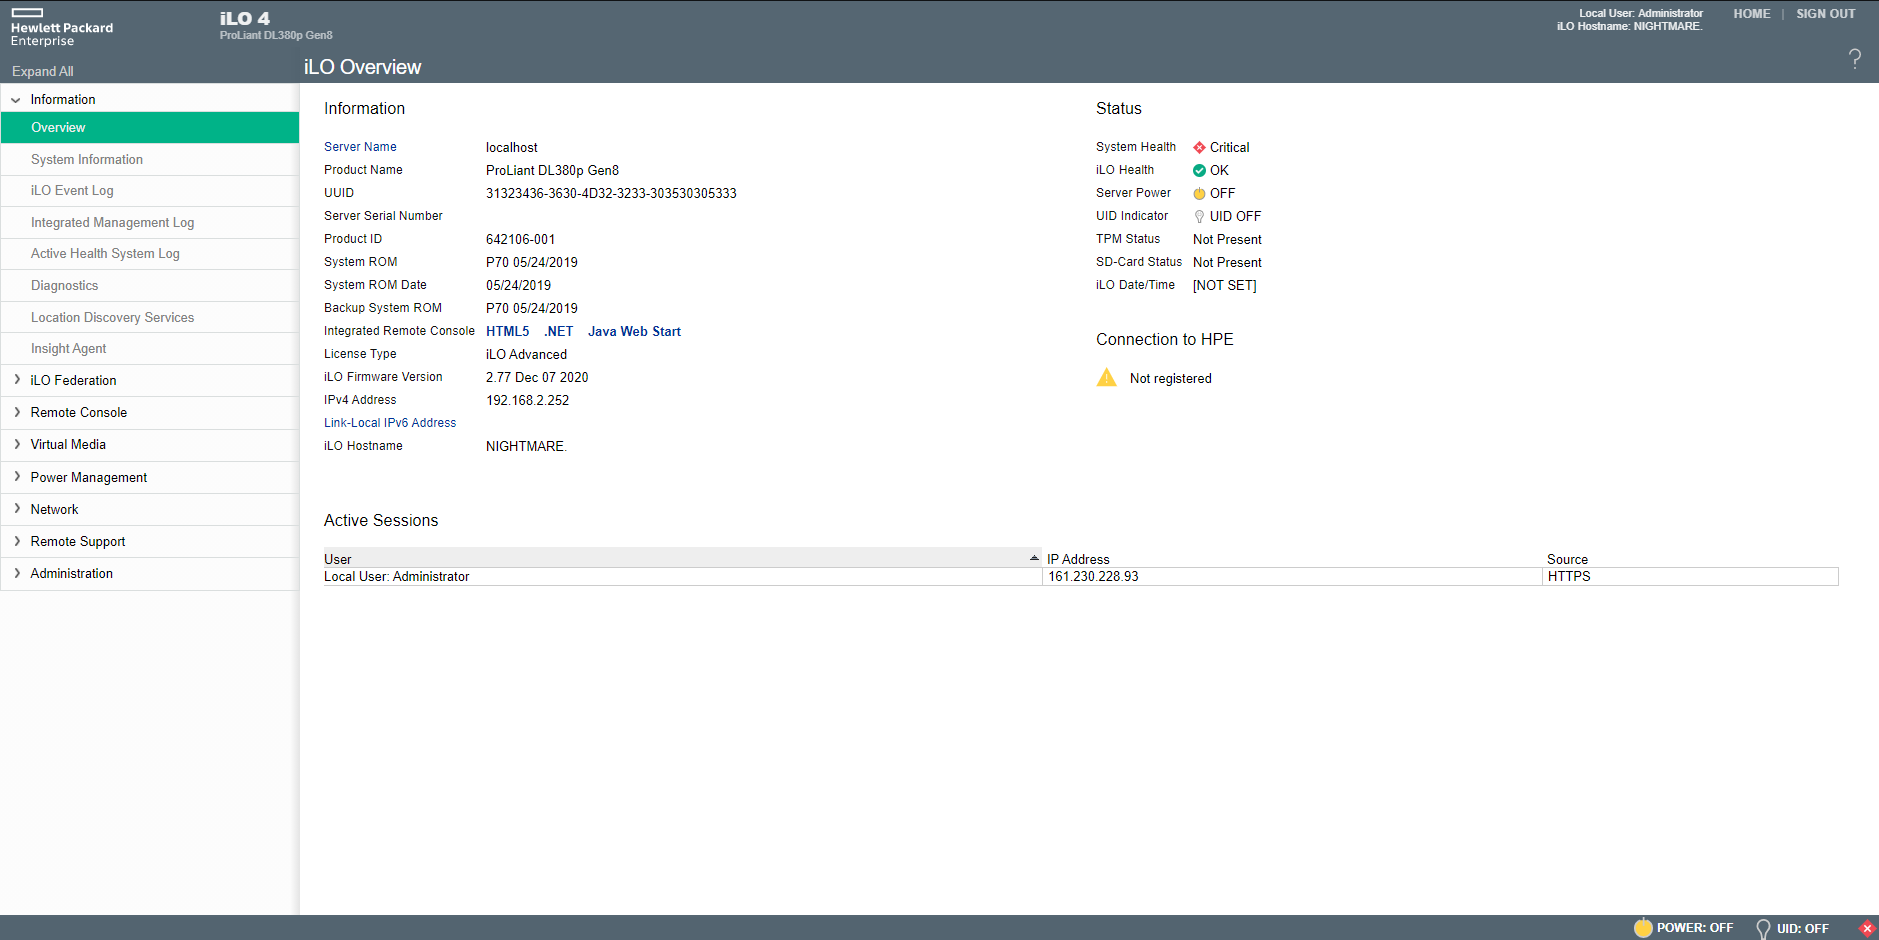Click the Link-Local IPv6 Address link
Viewport: 1879px width, 940px height.
(390, 423)
